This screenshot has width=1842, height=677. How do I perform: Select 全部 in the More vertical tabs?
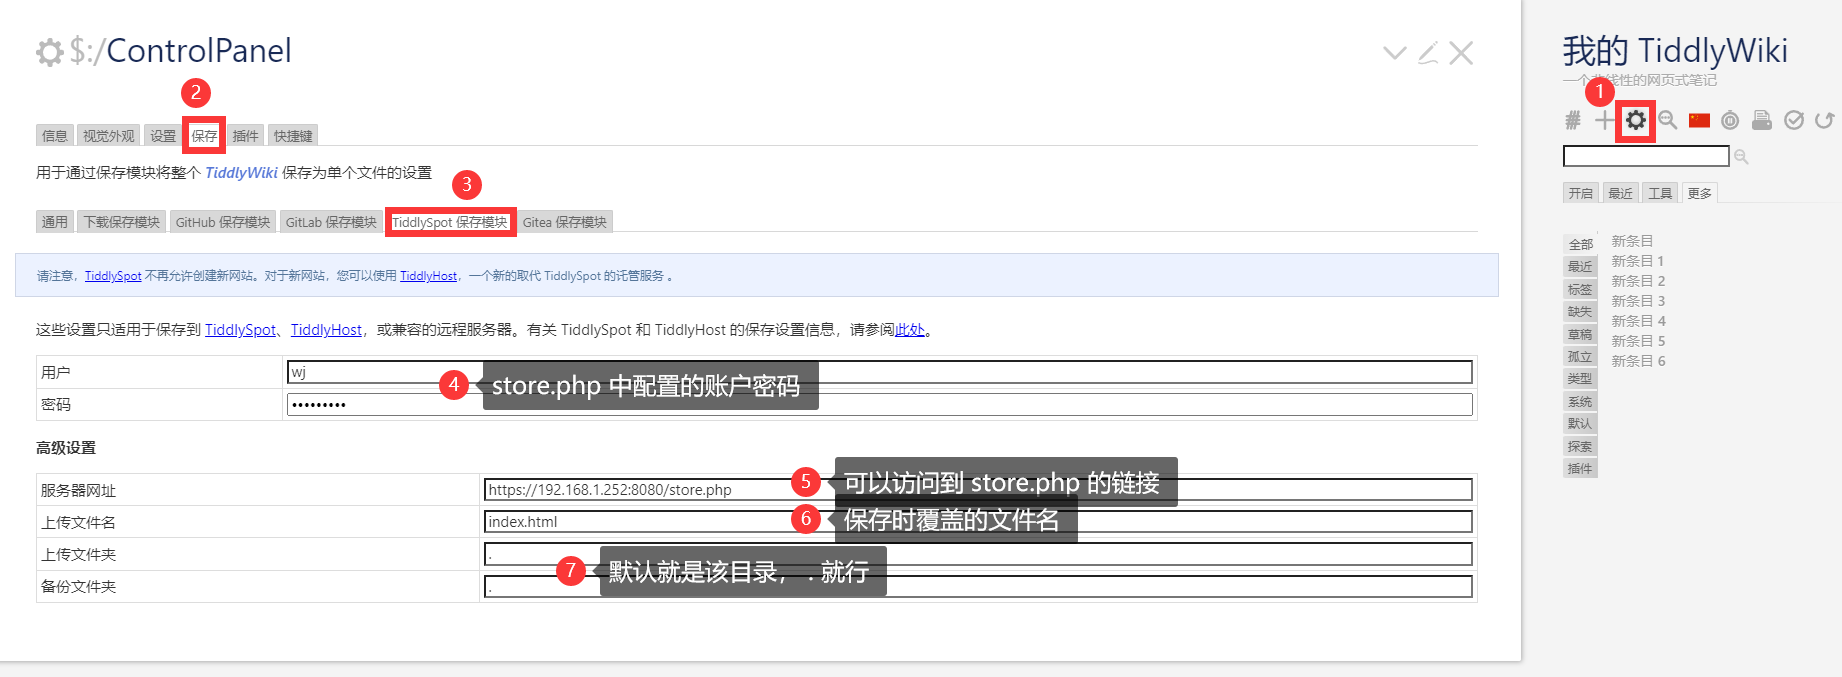point(1580,244)
